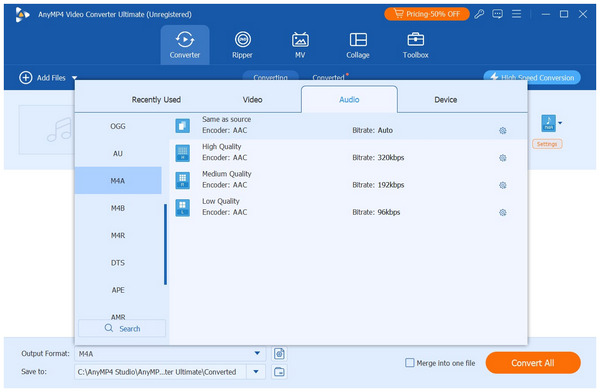Viewport: 600px width, 392px height.
Task: Open settings gear for High Quality
Action: [x=503, y=158]
